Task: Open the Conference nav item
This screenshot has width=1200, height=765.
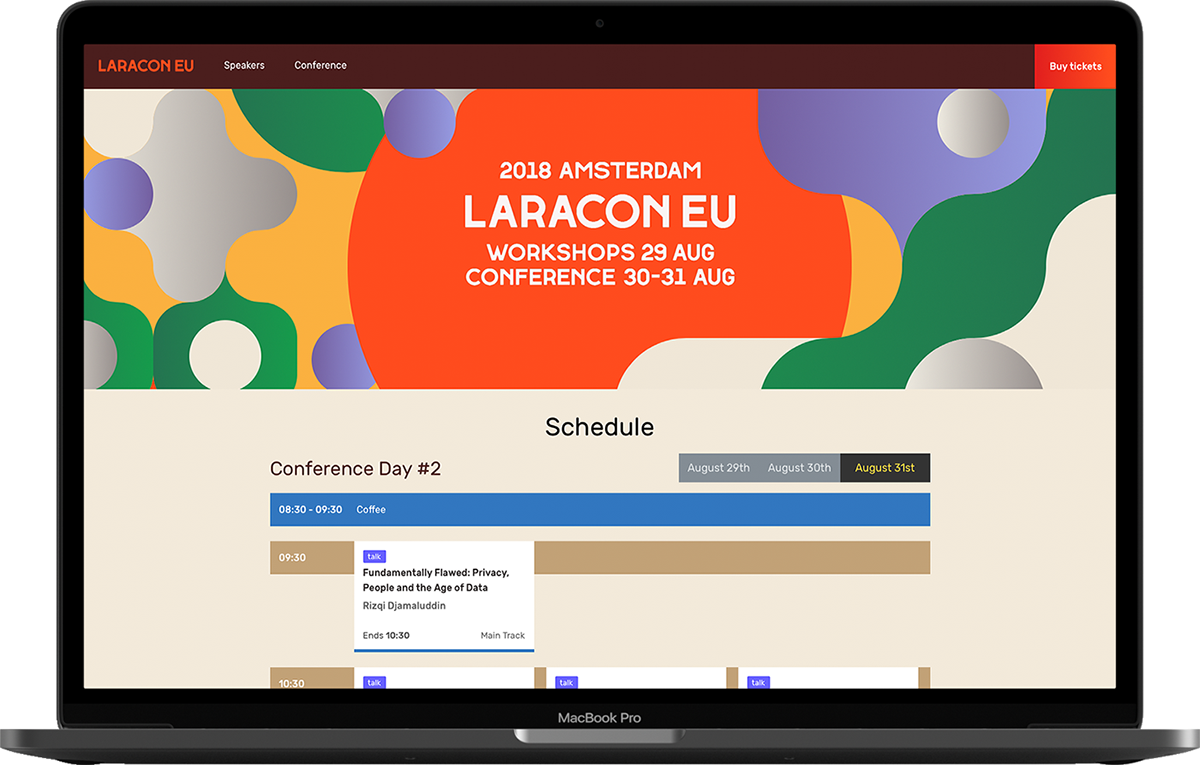Action: 320,66
